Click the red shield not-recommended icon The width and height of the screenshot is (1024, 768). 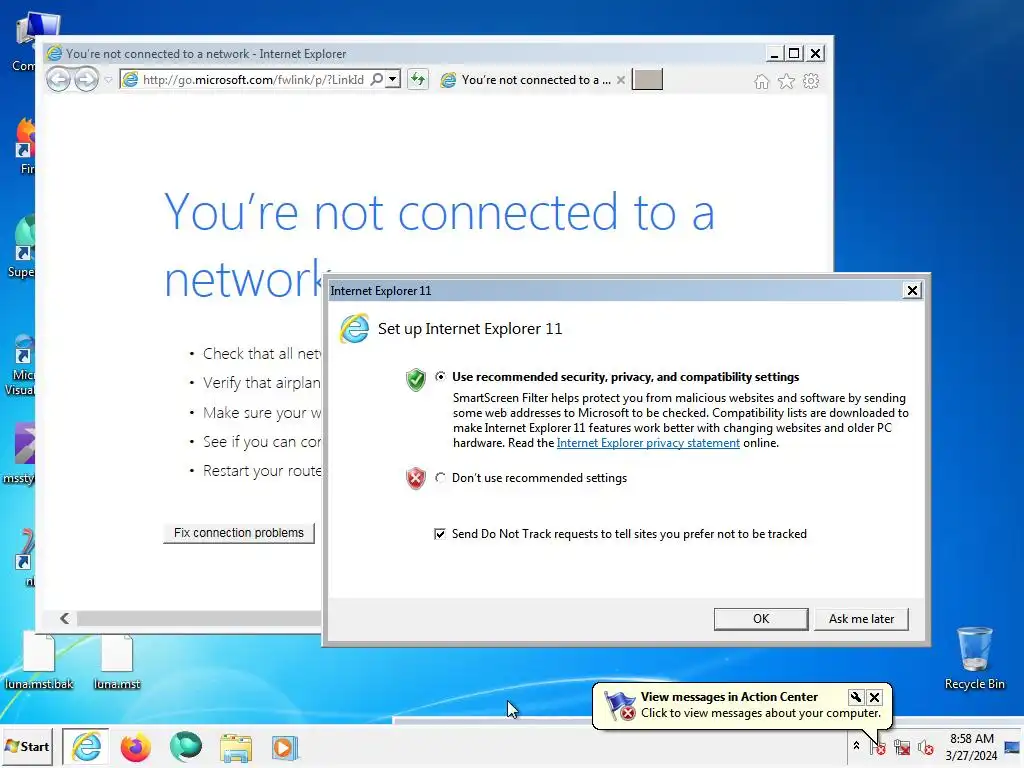415,479
